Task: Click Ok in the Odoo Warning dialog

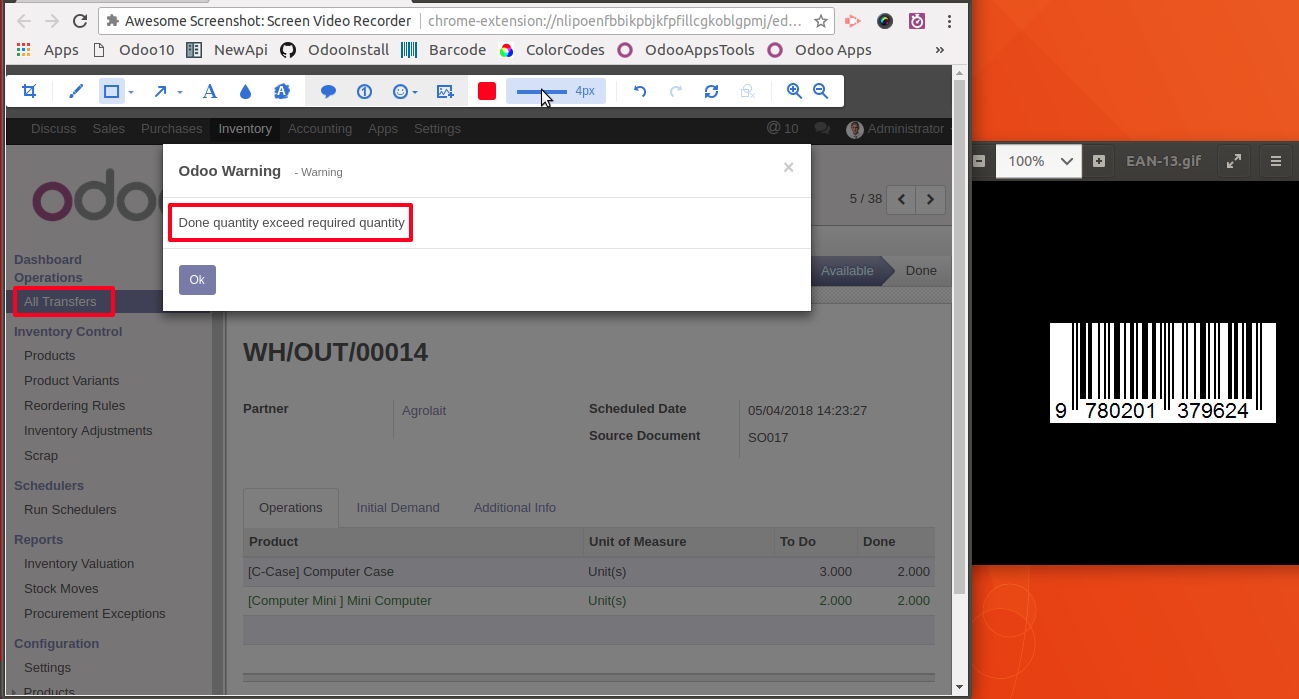Action: [x=197, y=280]
